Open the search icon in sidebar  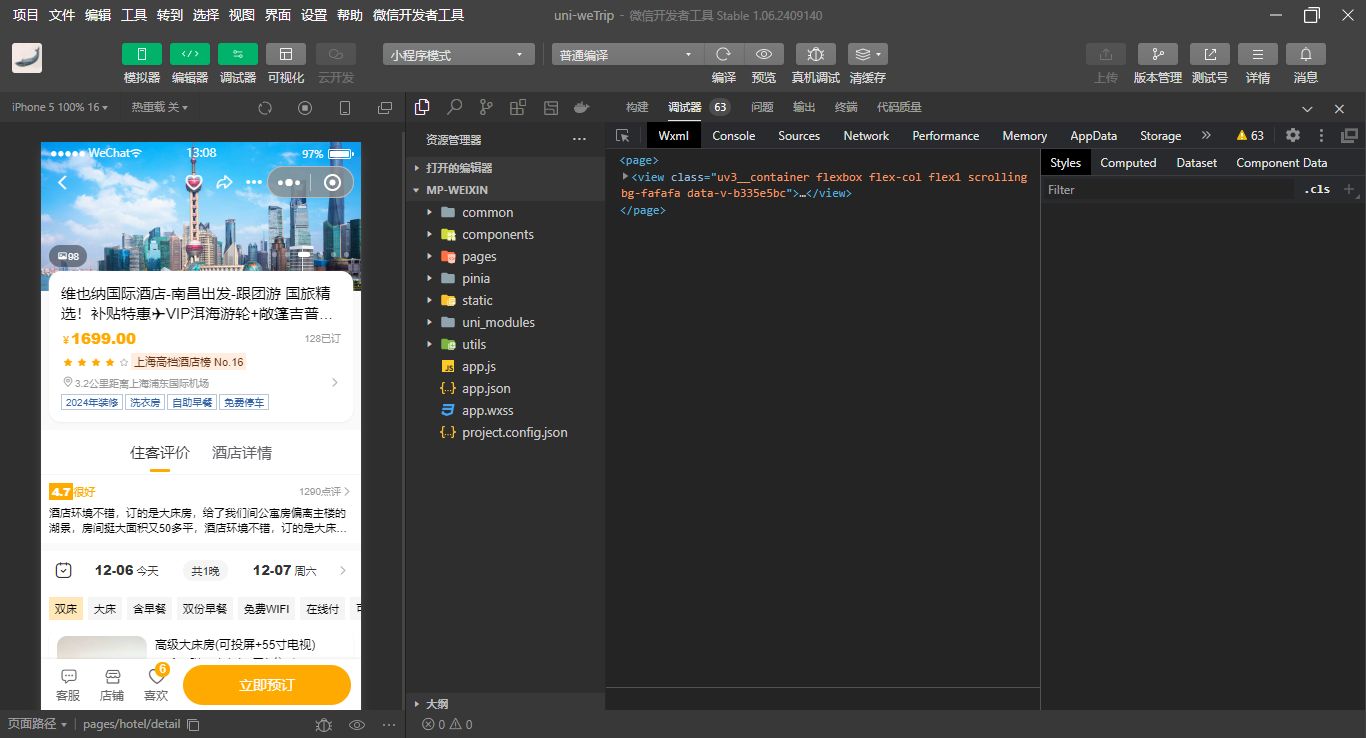[454, 107]
